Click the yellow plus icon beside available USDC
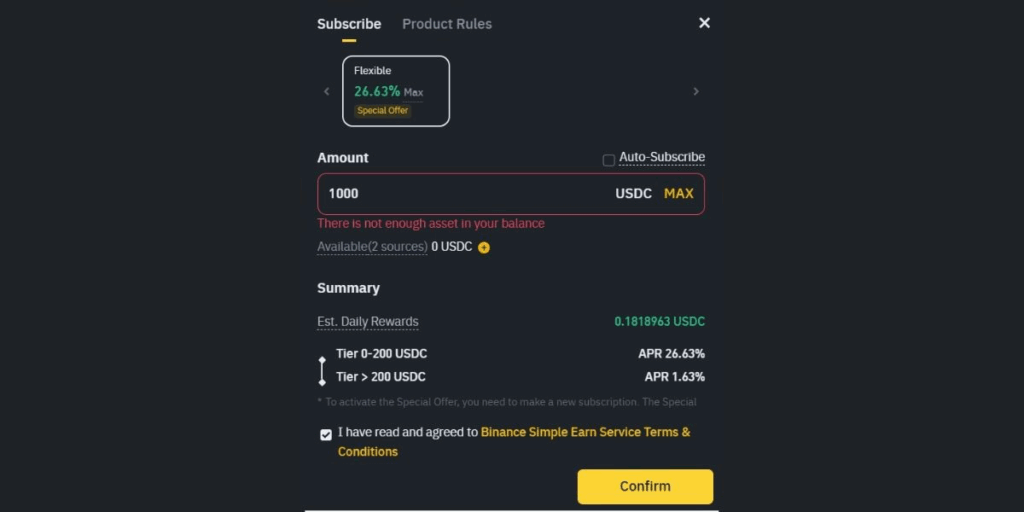This screenshot has height=512, width=1024. tap(484, 247)
